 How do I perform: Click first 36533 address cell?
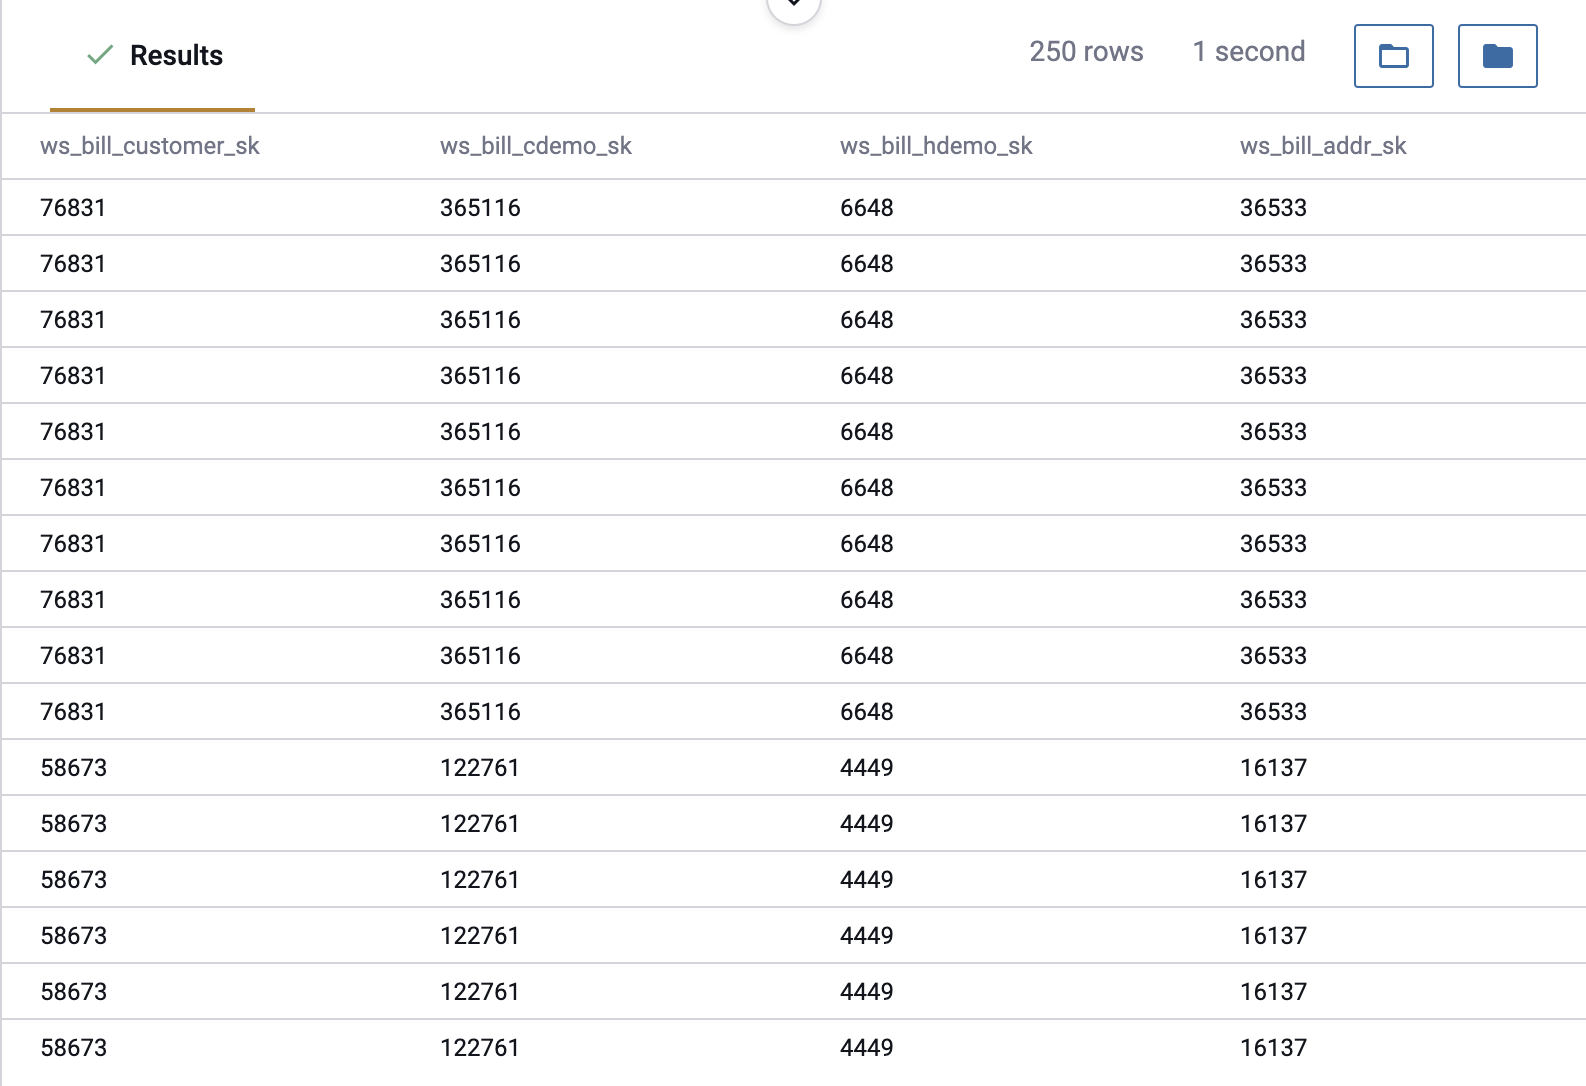tap(1273, 208)
